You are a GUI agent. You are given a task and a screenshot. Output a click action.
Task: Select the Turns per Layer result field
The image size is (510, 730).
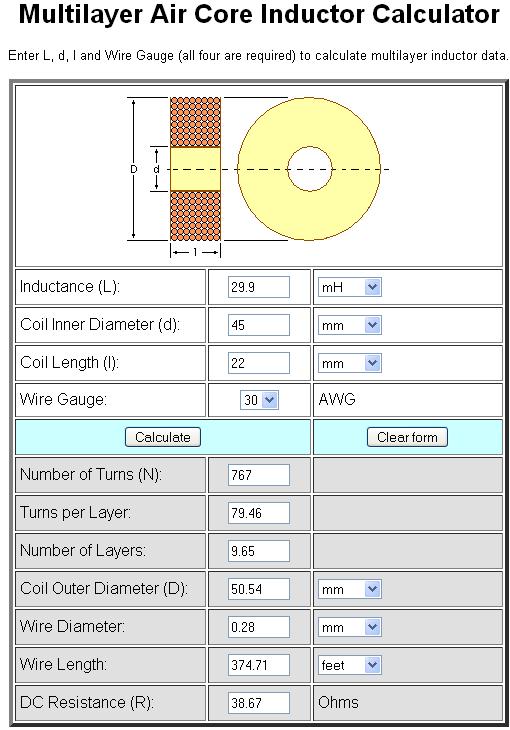click(258, 513)
